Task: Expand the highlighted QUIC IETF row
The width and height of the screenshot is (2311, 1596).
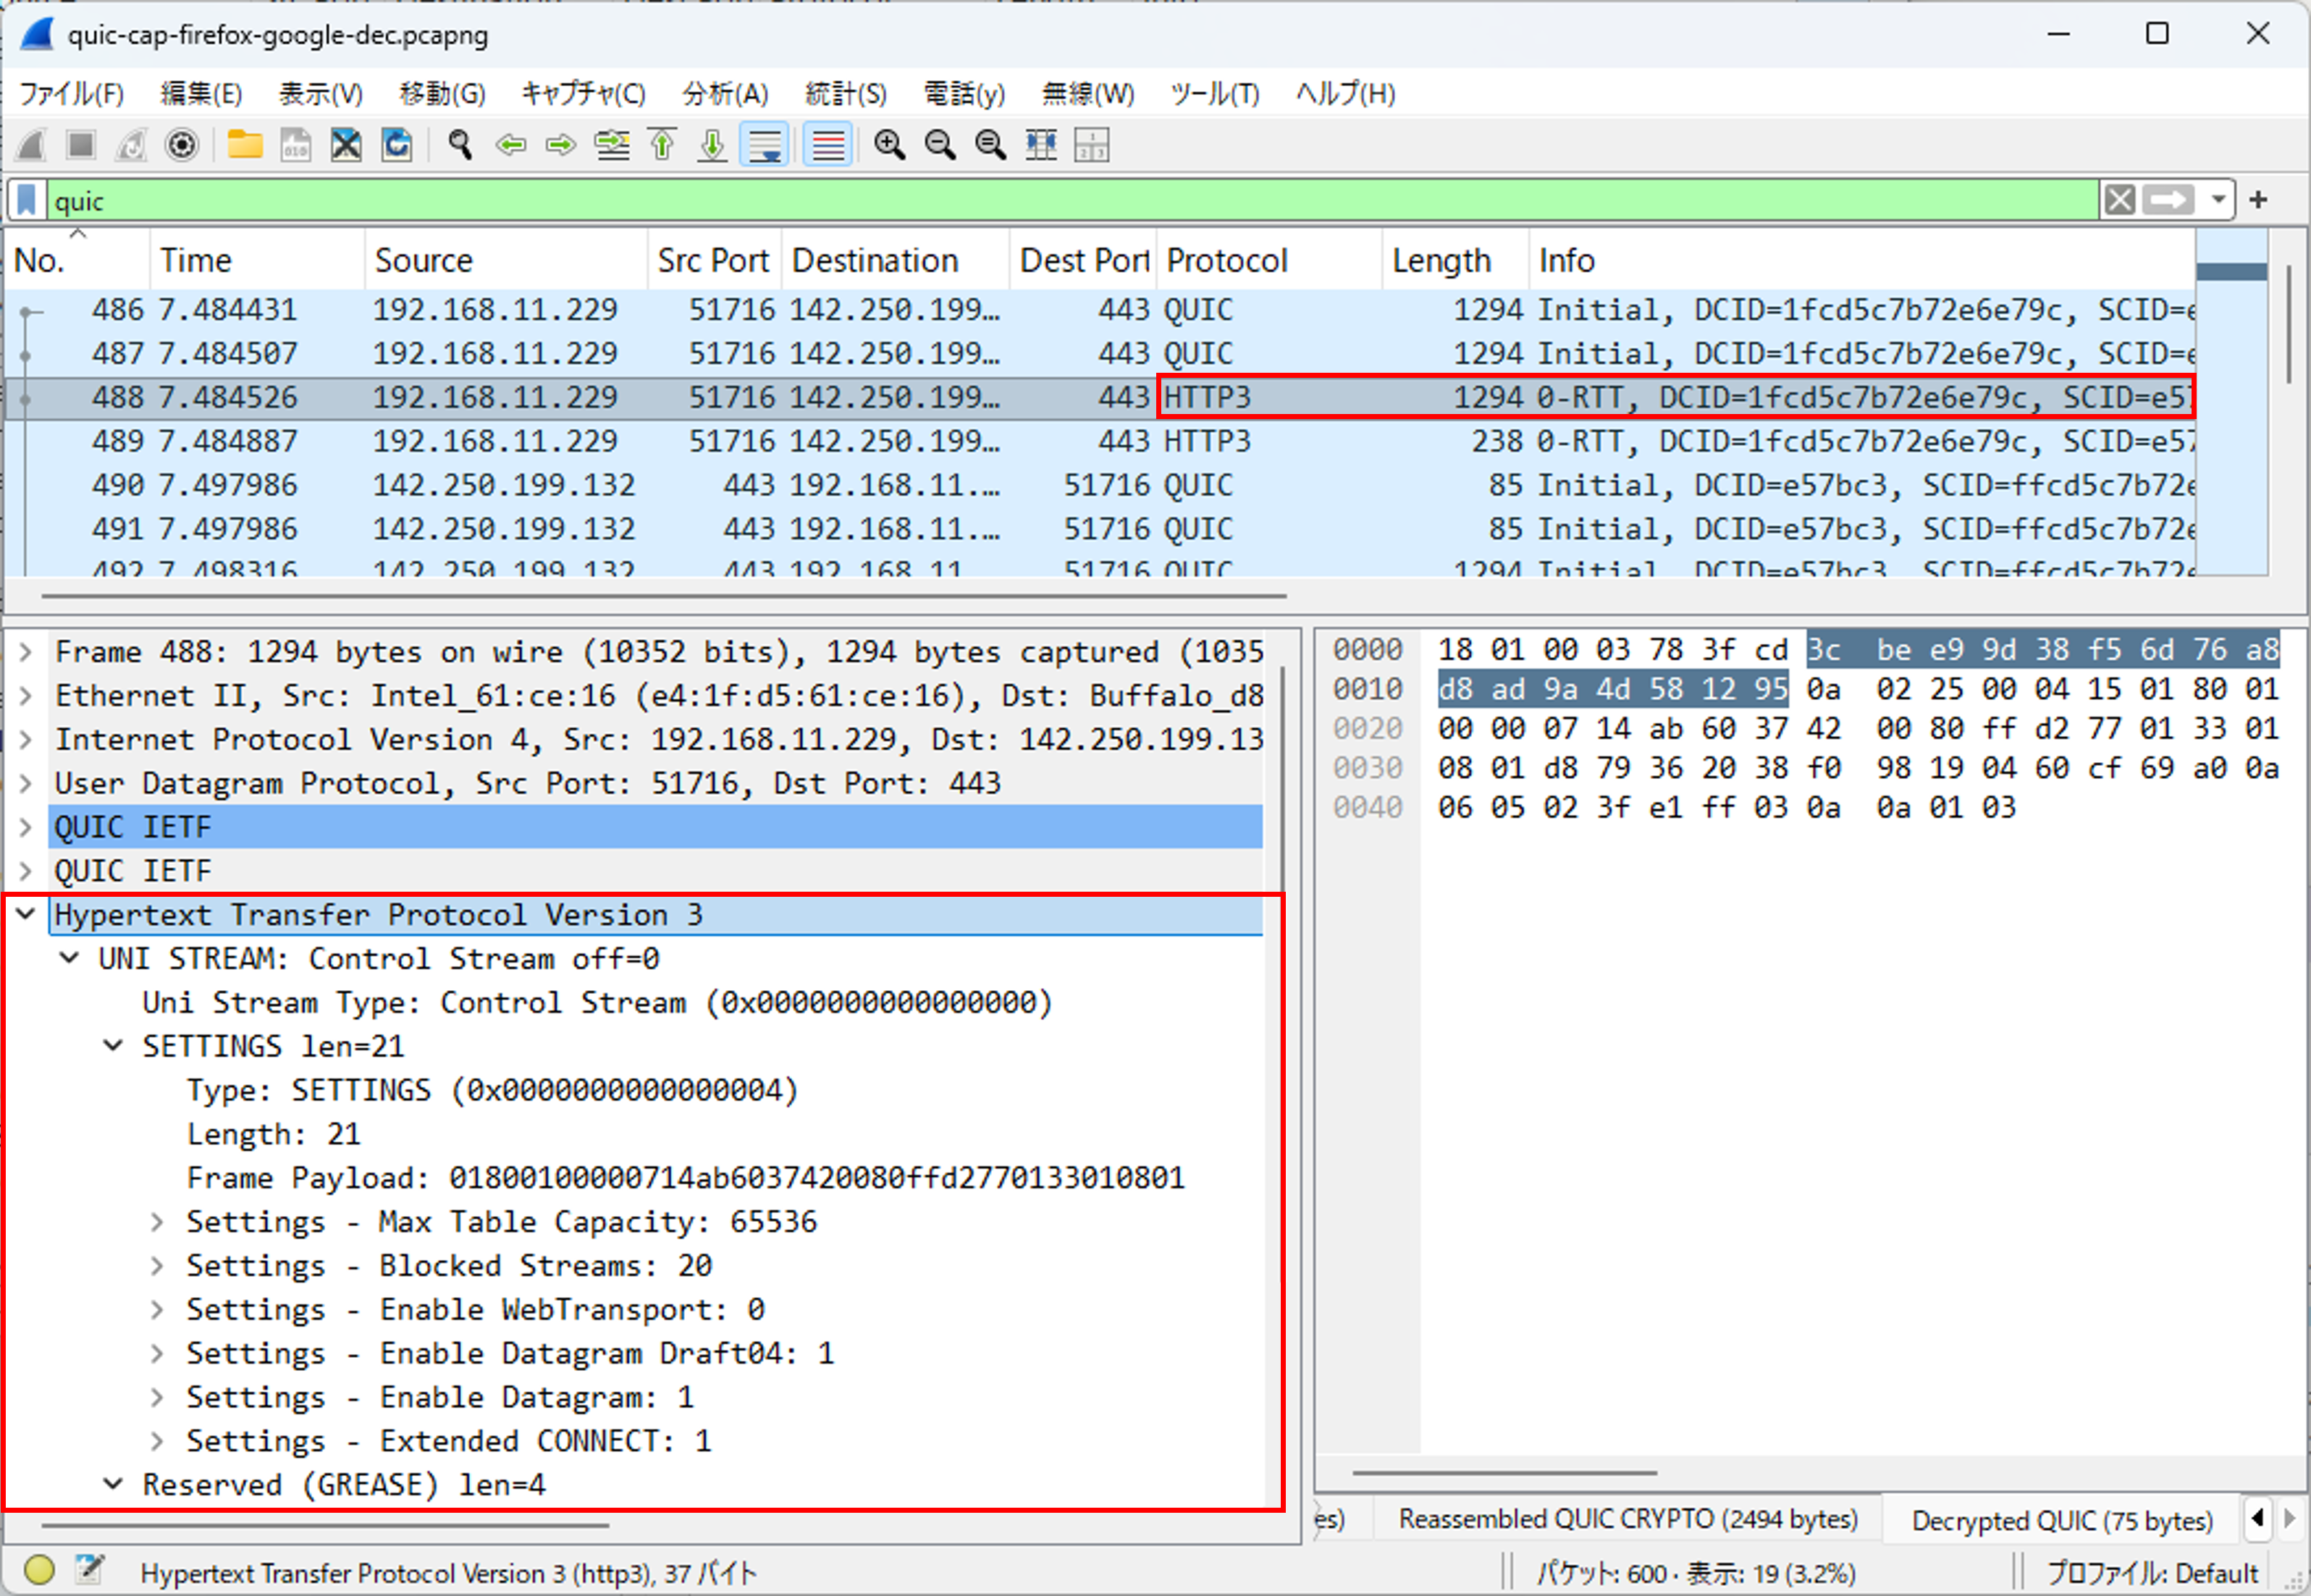Action: [26, 827]
